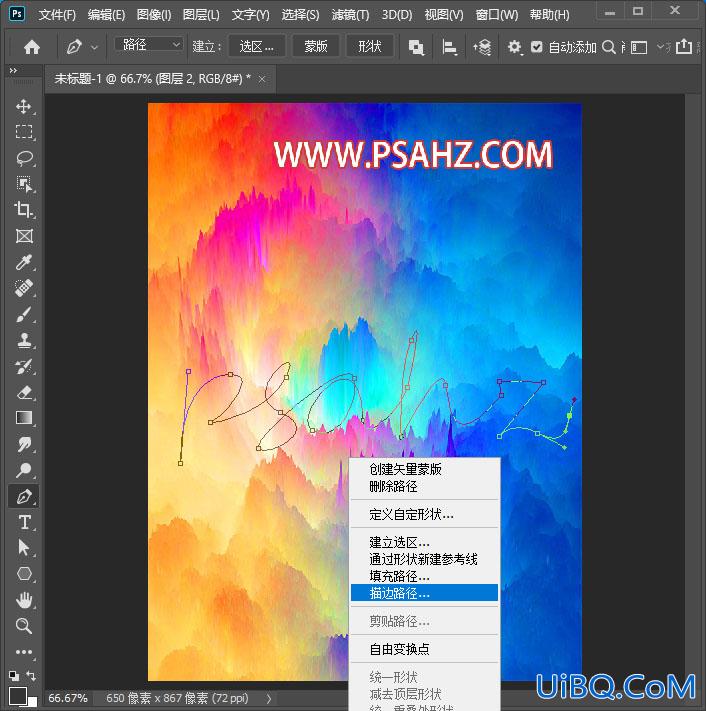Image resolution: width=706 pixels, height=711 pixels.
Task: Select the Dodge tool
Action: click(x=24, y=470)
